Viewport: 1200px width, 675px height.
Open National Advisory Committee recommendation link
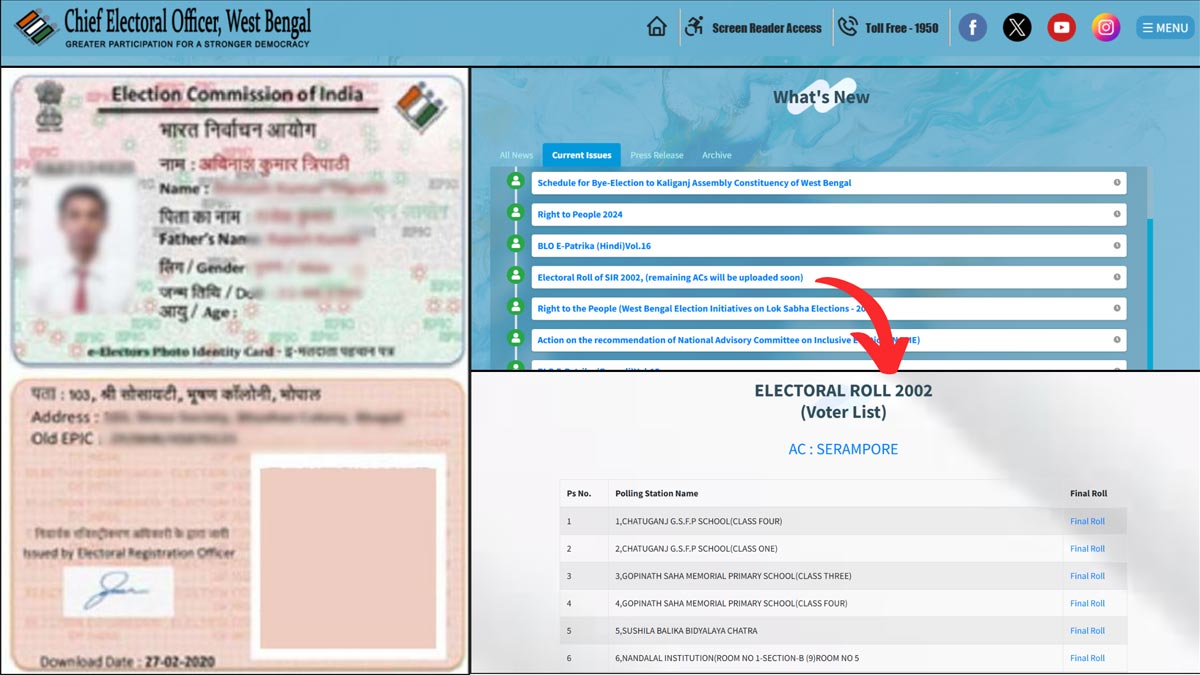pyautogui.click(x=728, y=340)
